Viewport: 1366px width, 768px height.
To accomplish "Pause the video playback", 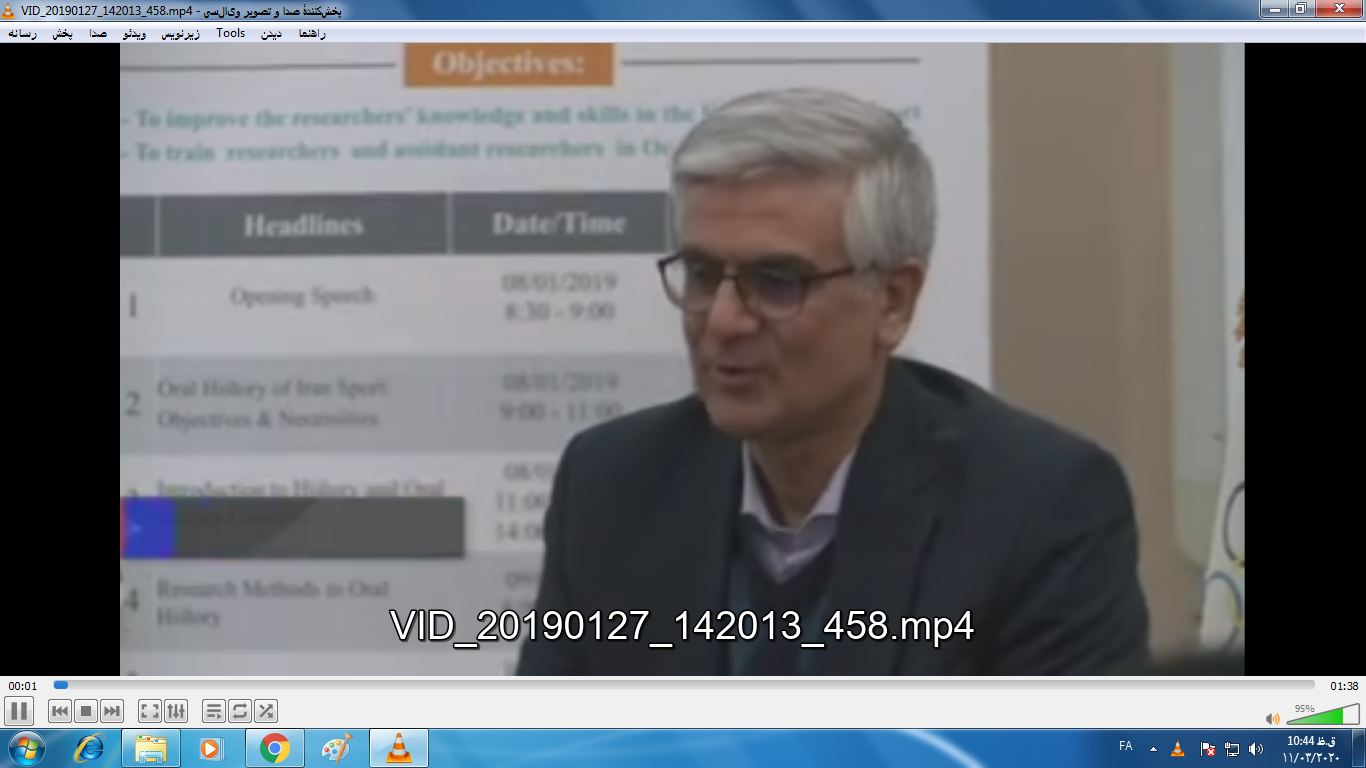I will pyautogui.click(x=19, y=711).
